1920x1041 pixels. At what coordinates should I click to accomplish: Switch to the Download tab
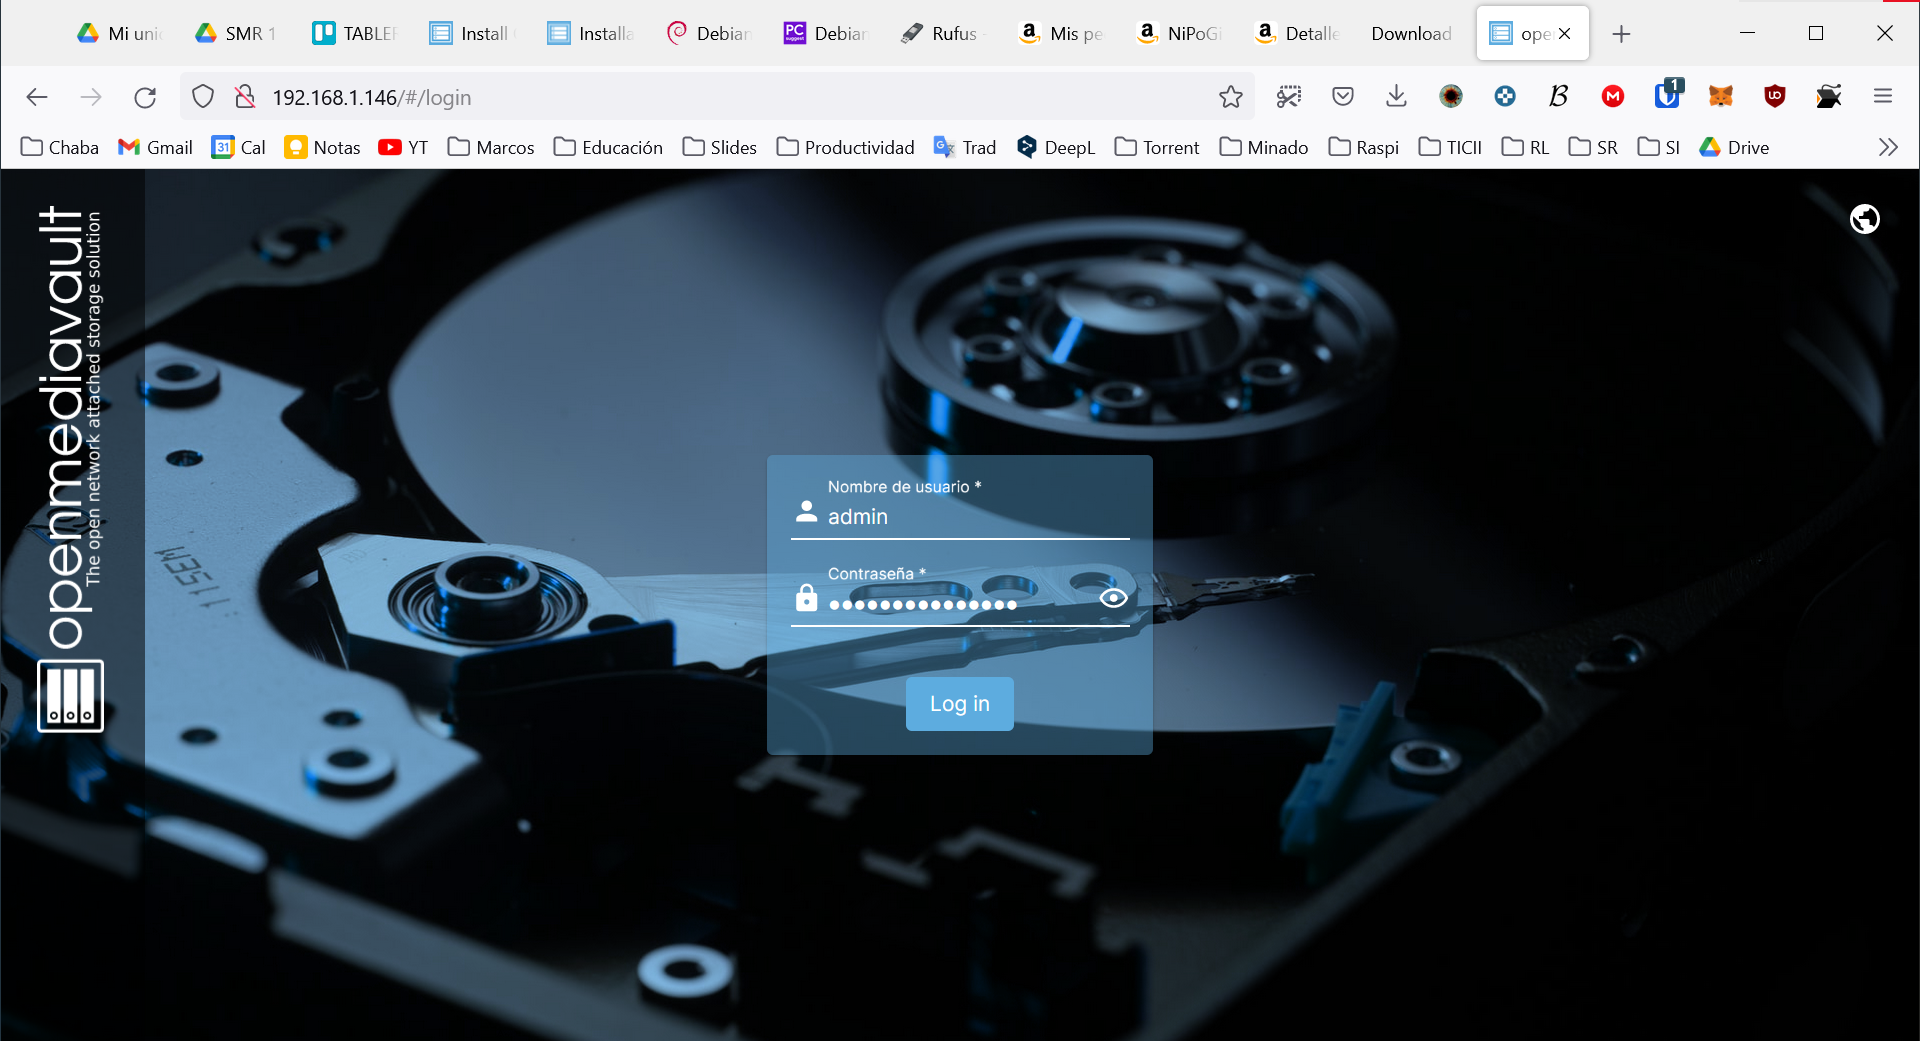coord(1411,33)
